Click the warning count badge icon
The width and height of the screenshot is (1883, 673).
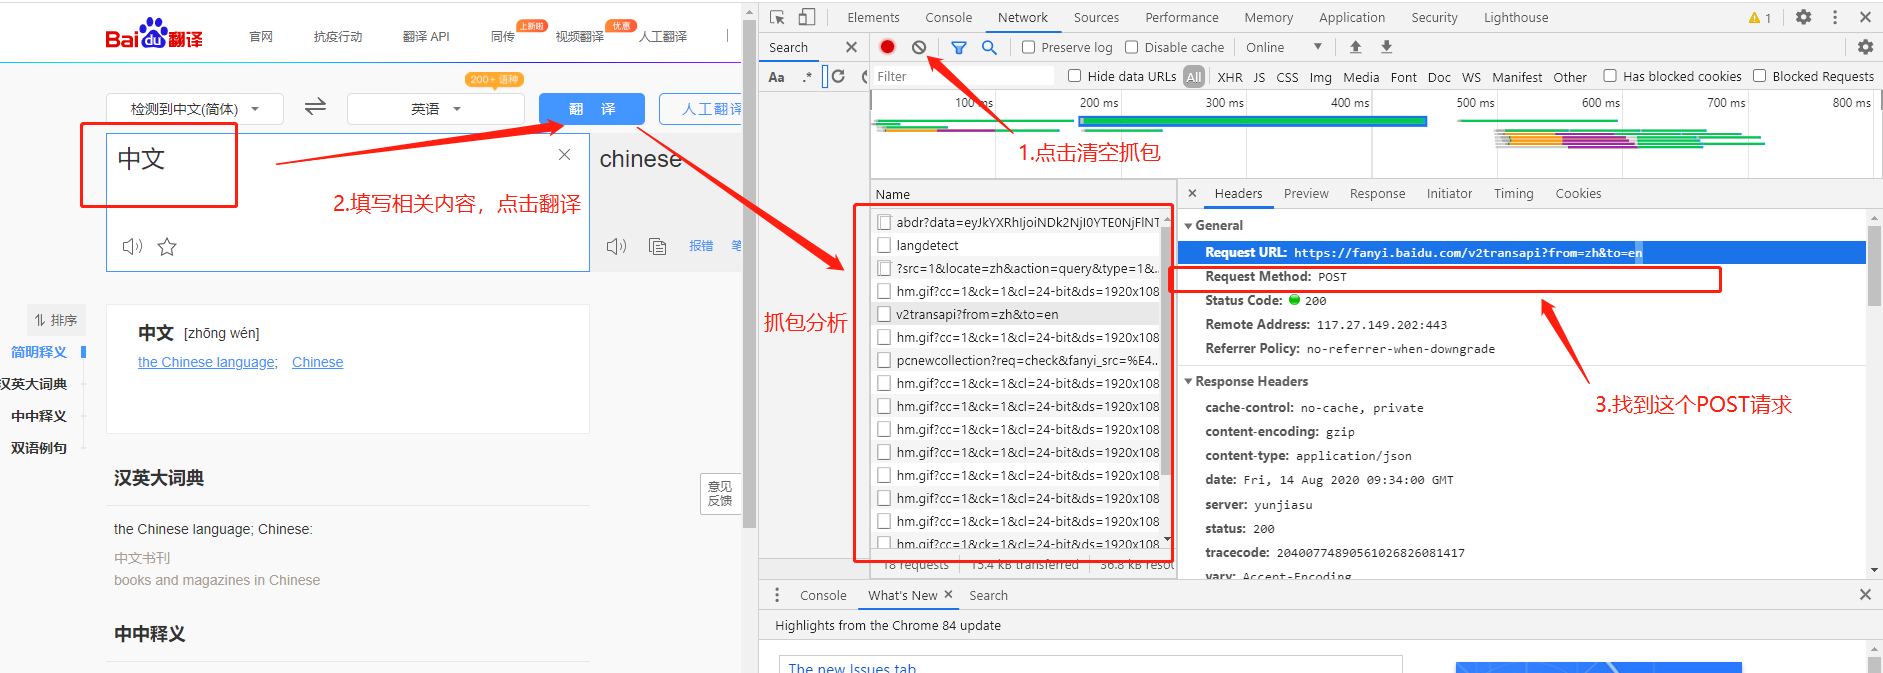1759,18
